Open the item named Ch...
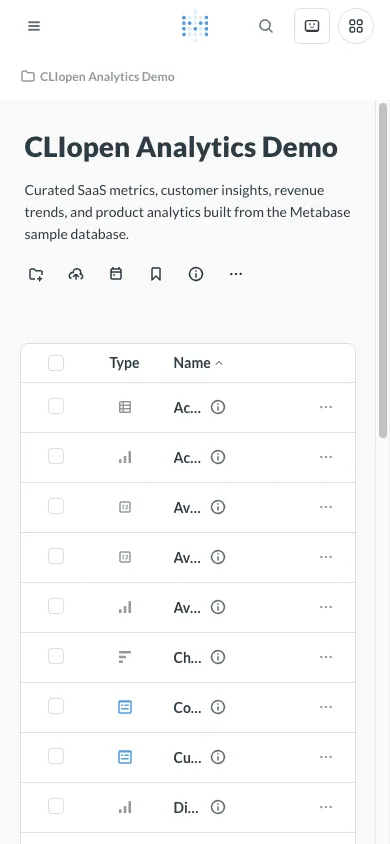Screen dimensions: 390x844 click(x=187, y=657)
